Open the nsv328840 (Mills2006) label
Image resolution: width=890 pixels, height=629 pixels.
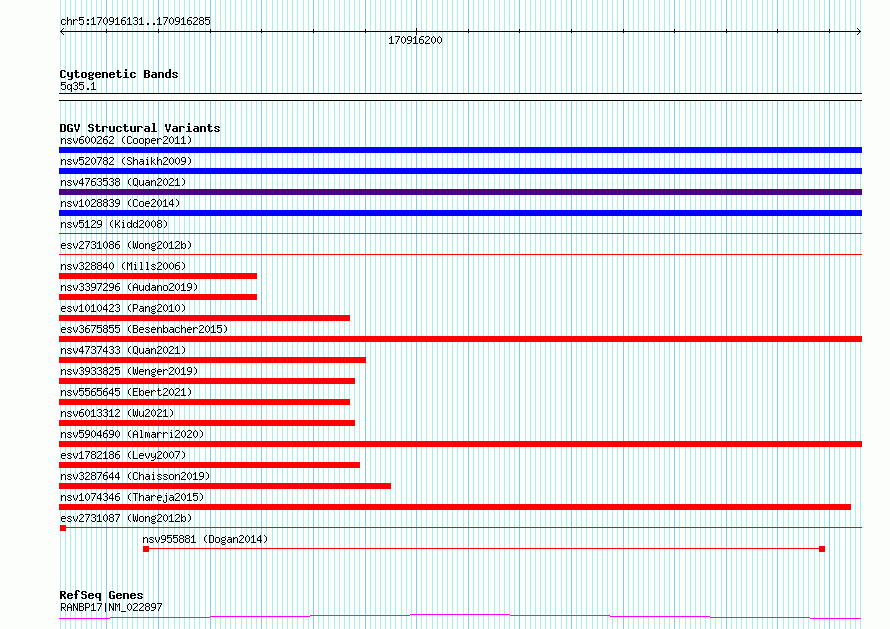123,266
